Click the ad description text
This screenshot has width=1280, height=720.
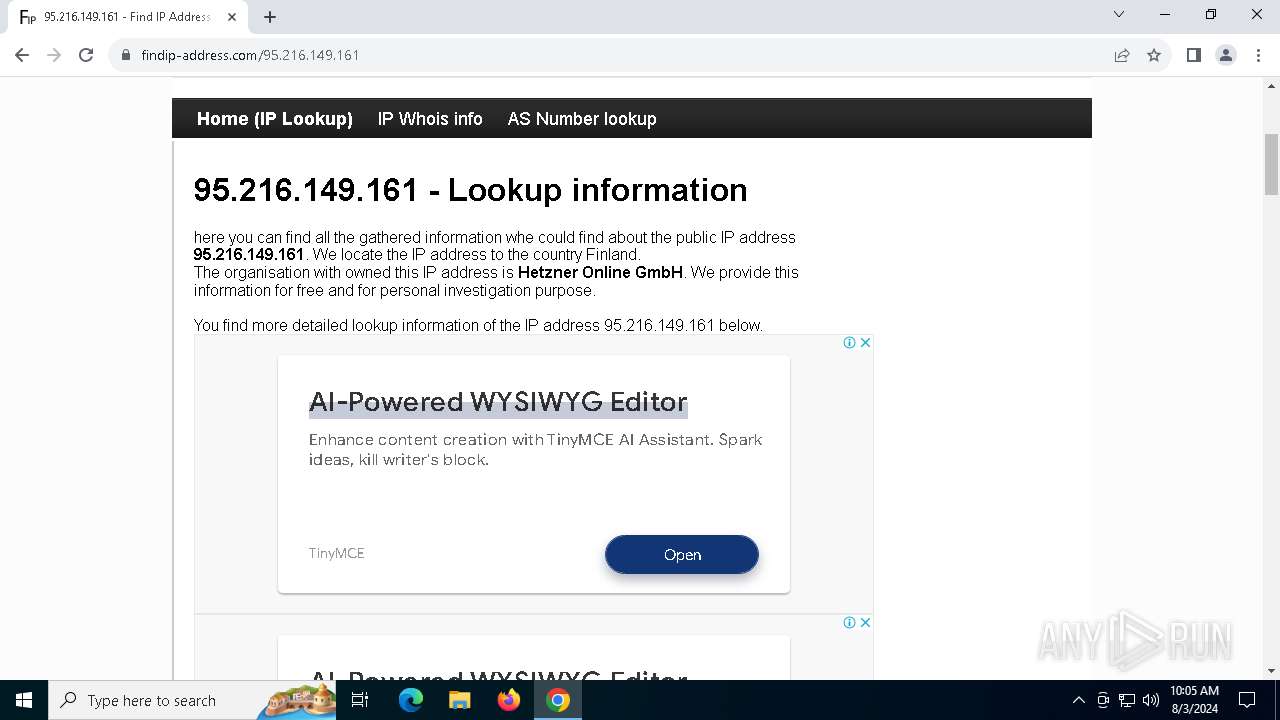point(536,450)
